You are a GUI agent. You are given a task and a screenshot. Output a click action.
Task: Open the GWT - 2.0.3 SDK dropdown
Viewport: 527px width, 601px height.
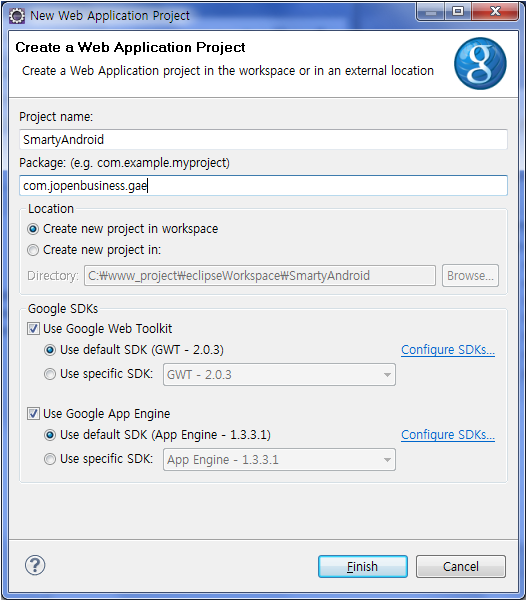pos(279,374)
